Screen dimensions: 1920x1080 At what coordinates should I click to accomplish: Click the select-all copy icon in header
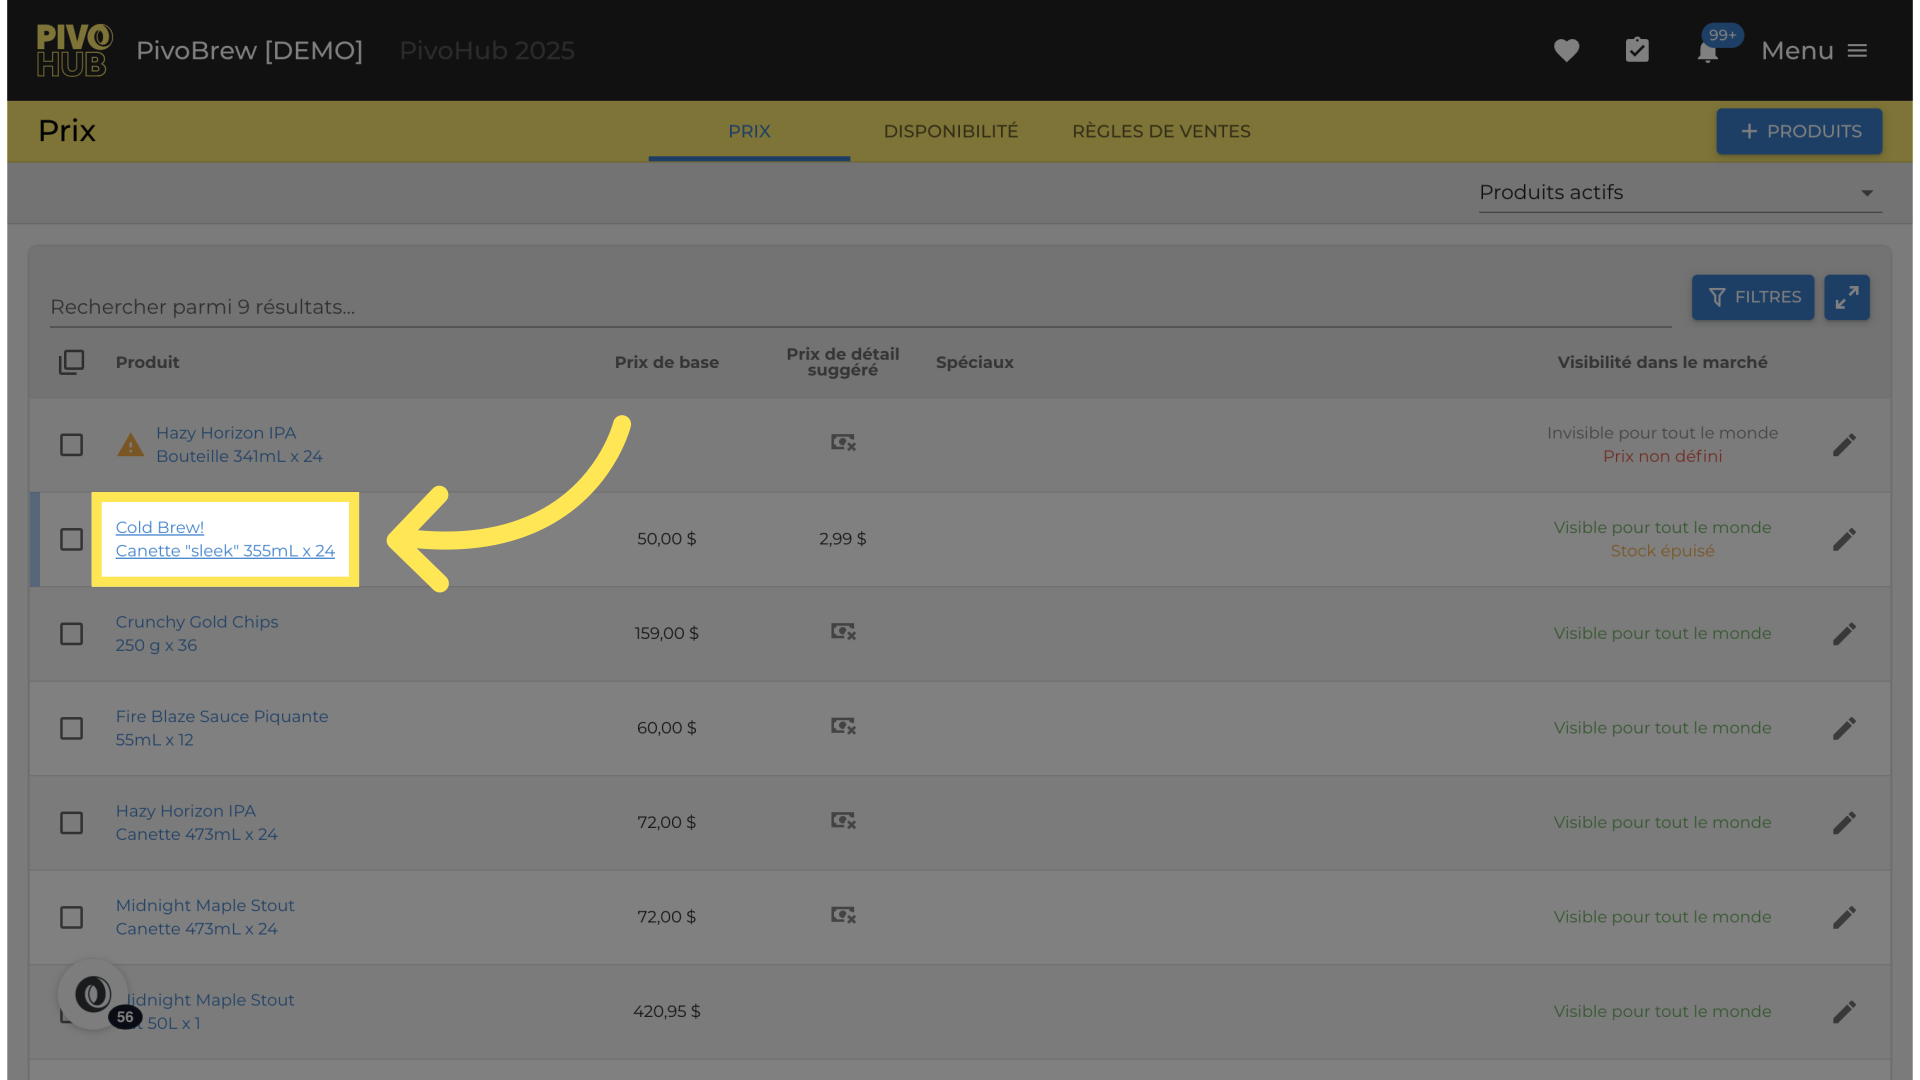[71, 362]
